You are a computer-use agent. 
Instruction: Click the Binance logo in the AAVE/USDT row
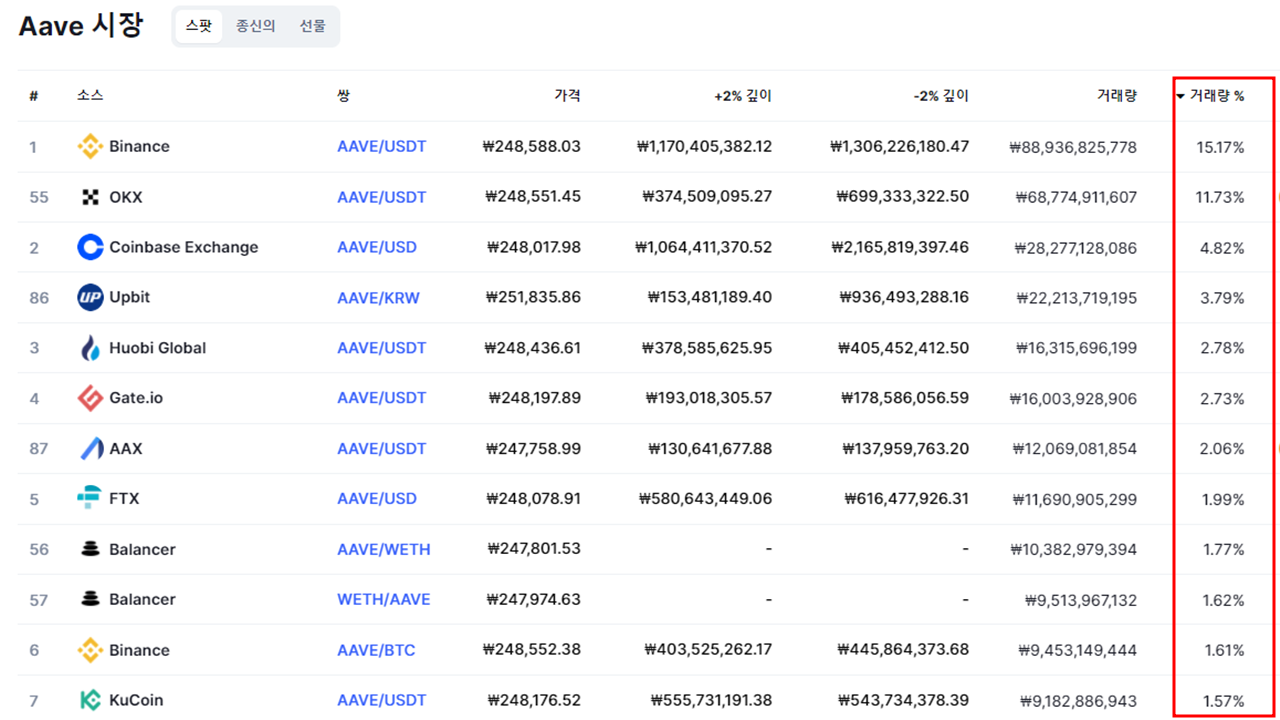coord(90,146)
